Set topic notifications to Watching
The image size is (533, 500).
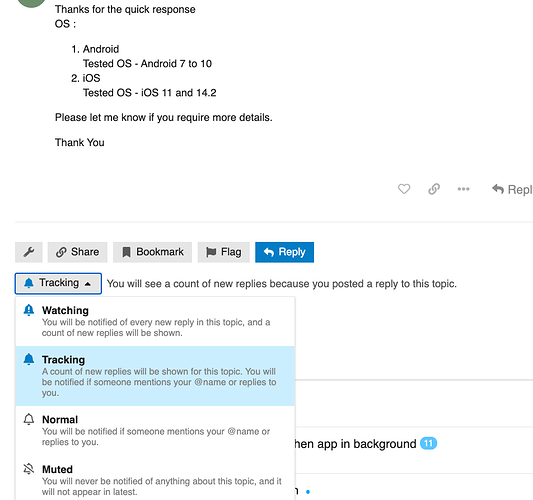(x=155, y=321)
